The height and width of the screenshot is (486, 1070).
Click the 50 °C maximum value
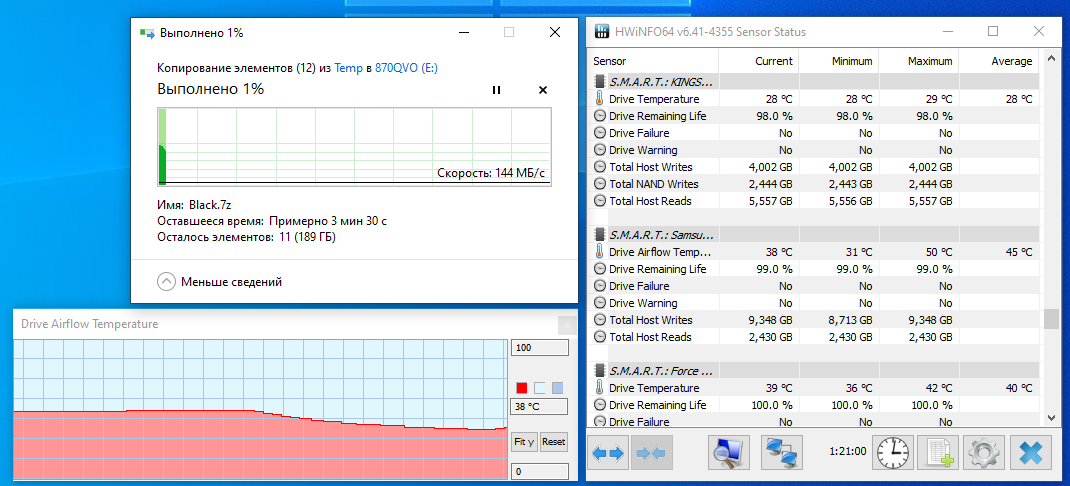point(937,252)
